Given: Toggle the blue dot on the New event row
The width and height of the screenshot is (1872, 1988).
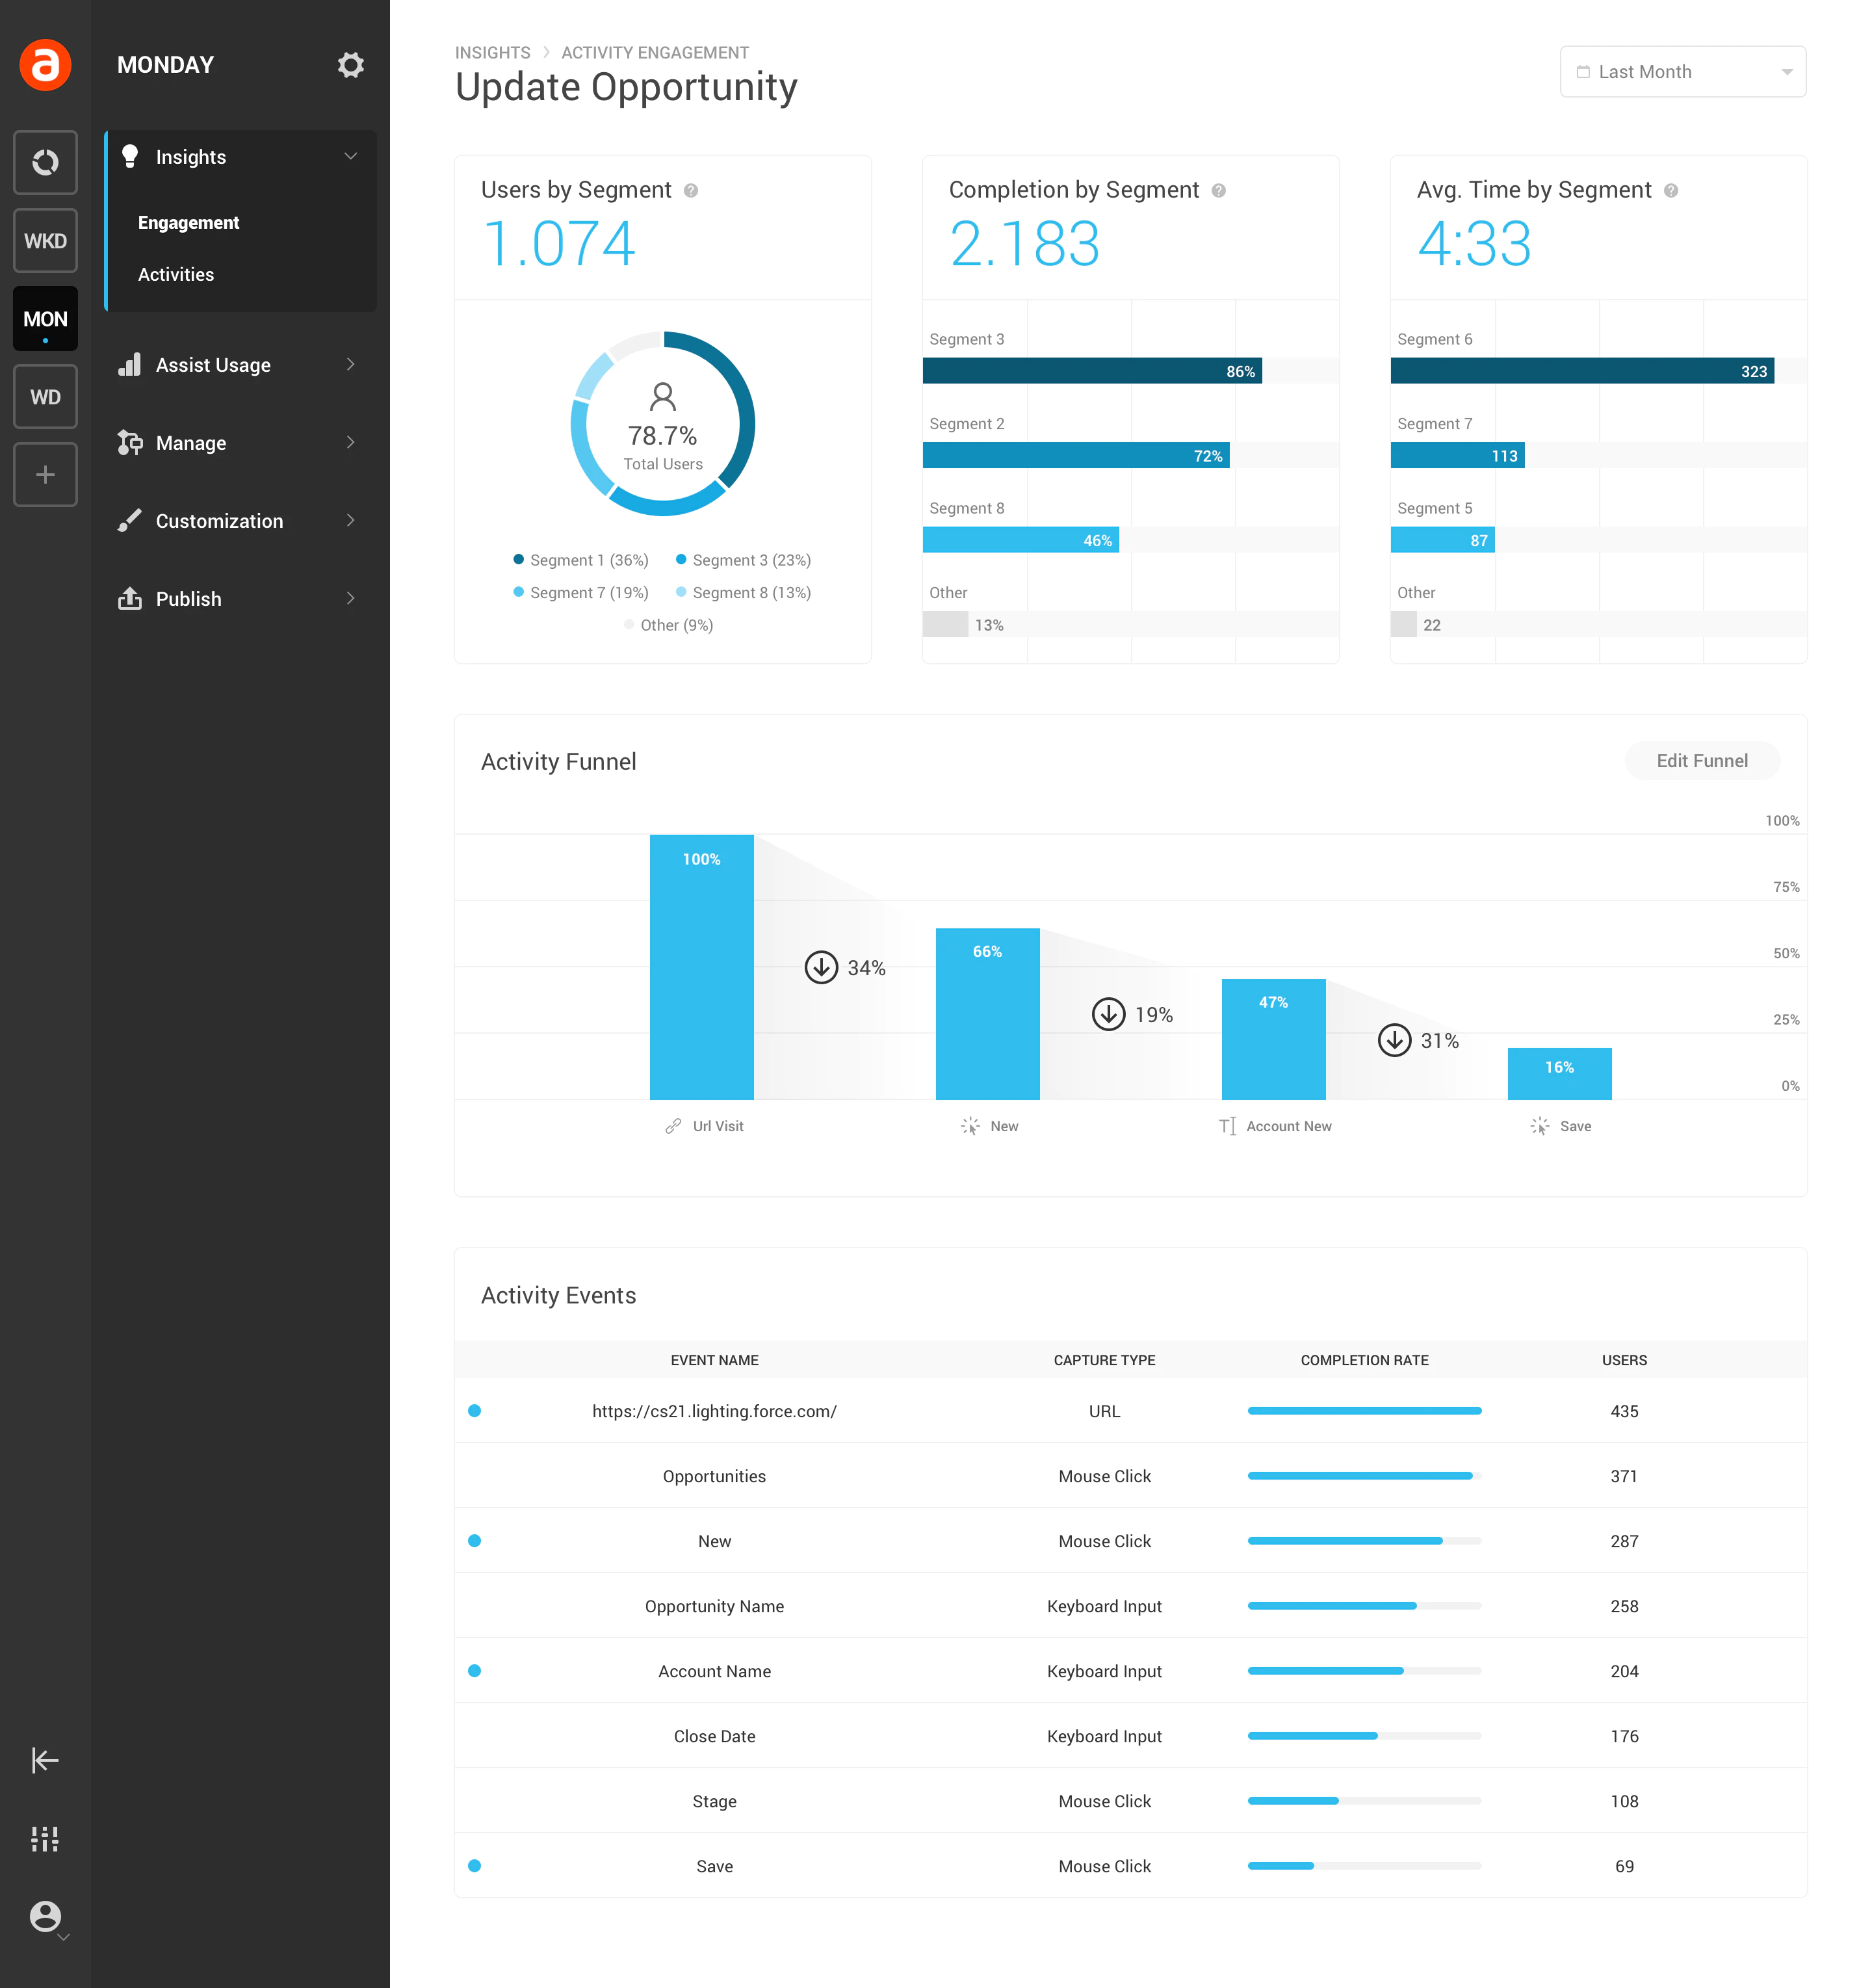Looking at the screenshot, I should coord(475,1541).
